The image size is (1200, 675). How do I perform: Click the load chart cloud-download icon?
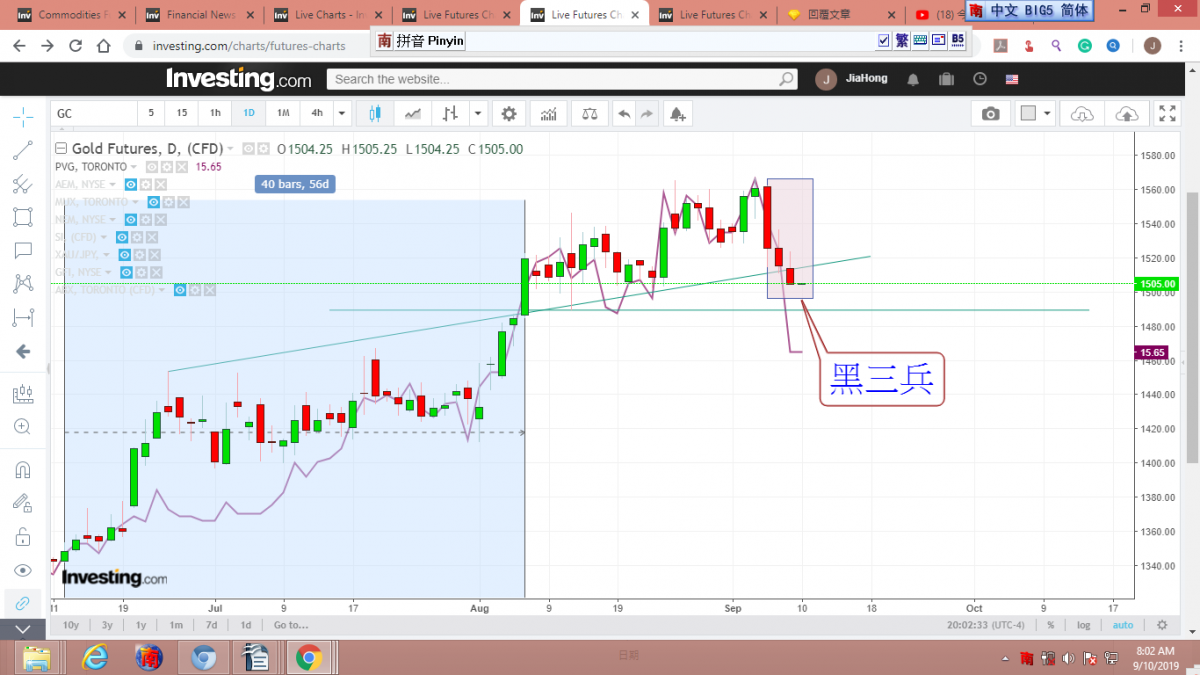1083,114
